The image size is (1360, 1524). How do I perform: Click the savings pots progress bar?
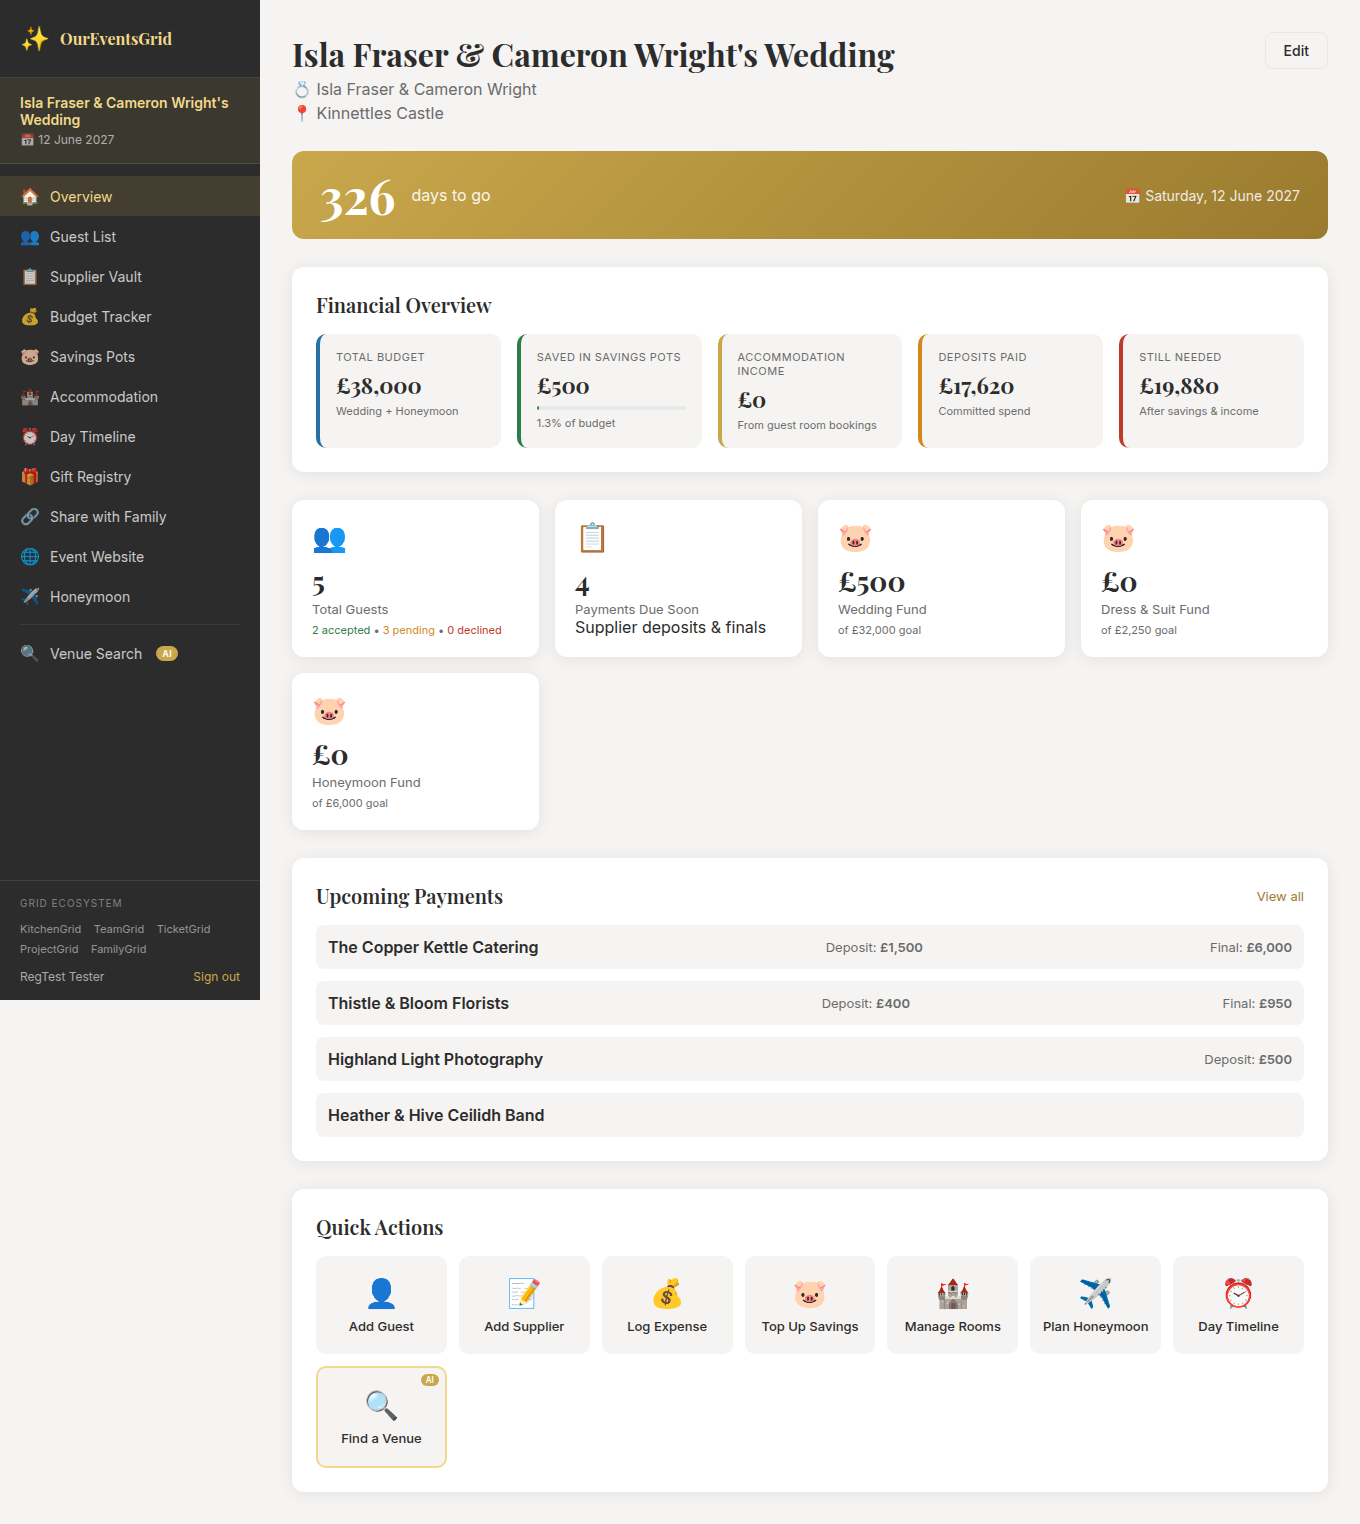click(611, 408)
